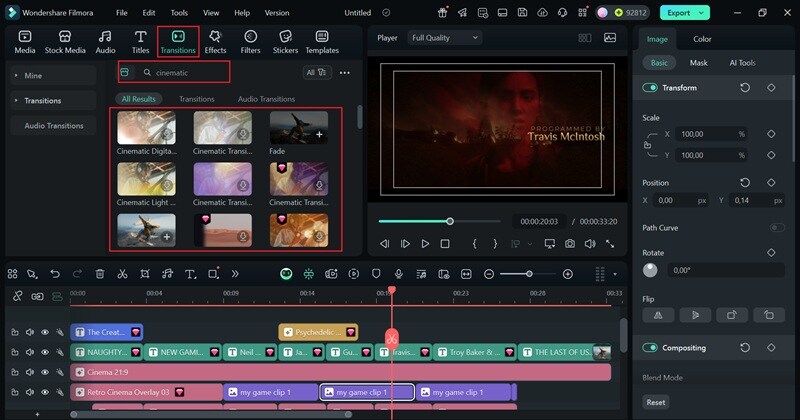Reset Transform with the circular arrow
The image size is (800, 420).
[x=745, y=88]
